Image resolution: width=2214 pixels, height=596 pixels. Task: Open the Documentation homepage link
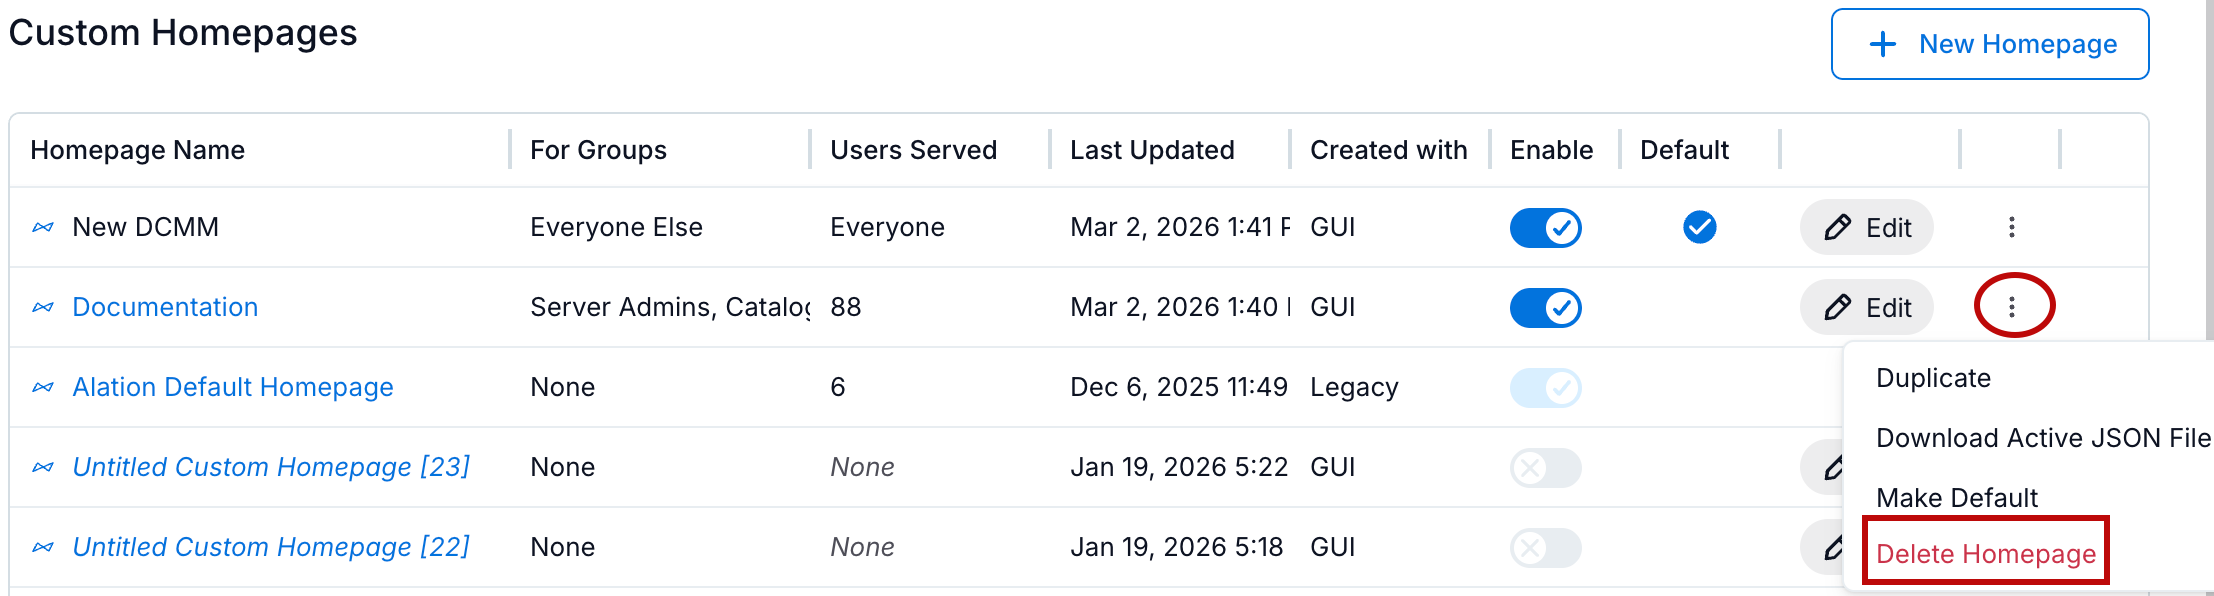[165, 307]
